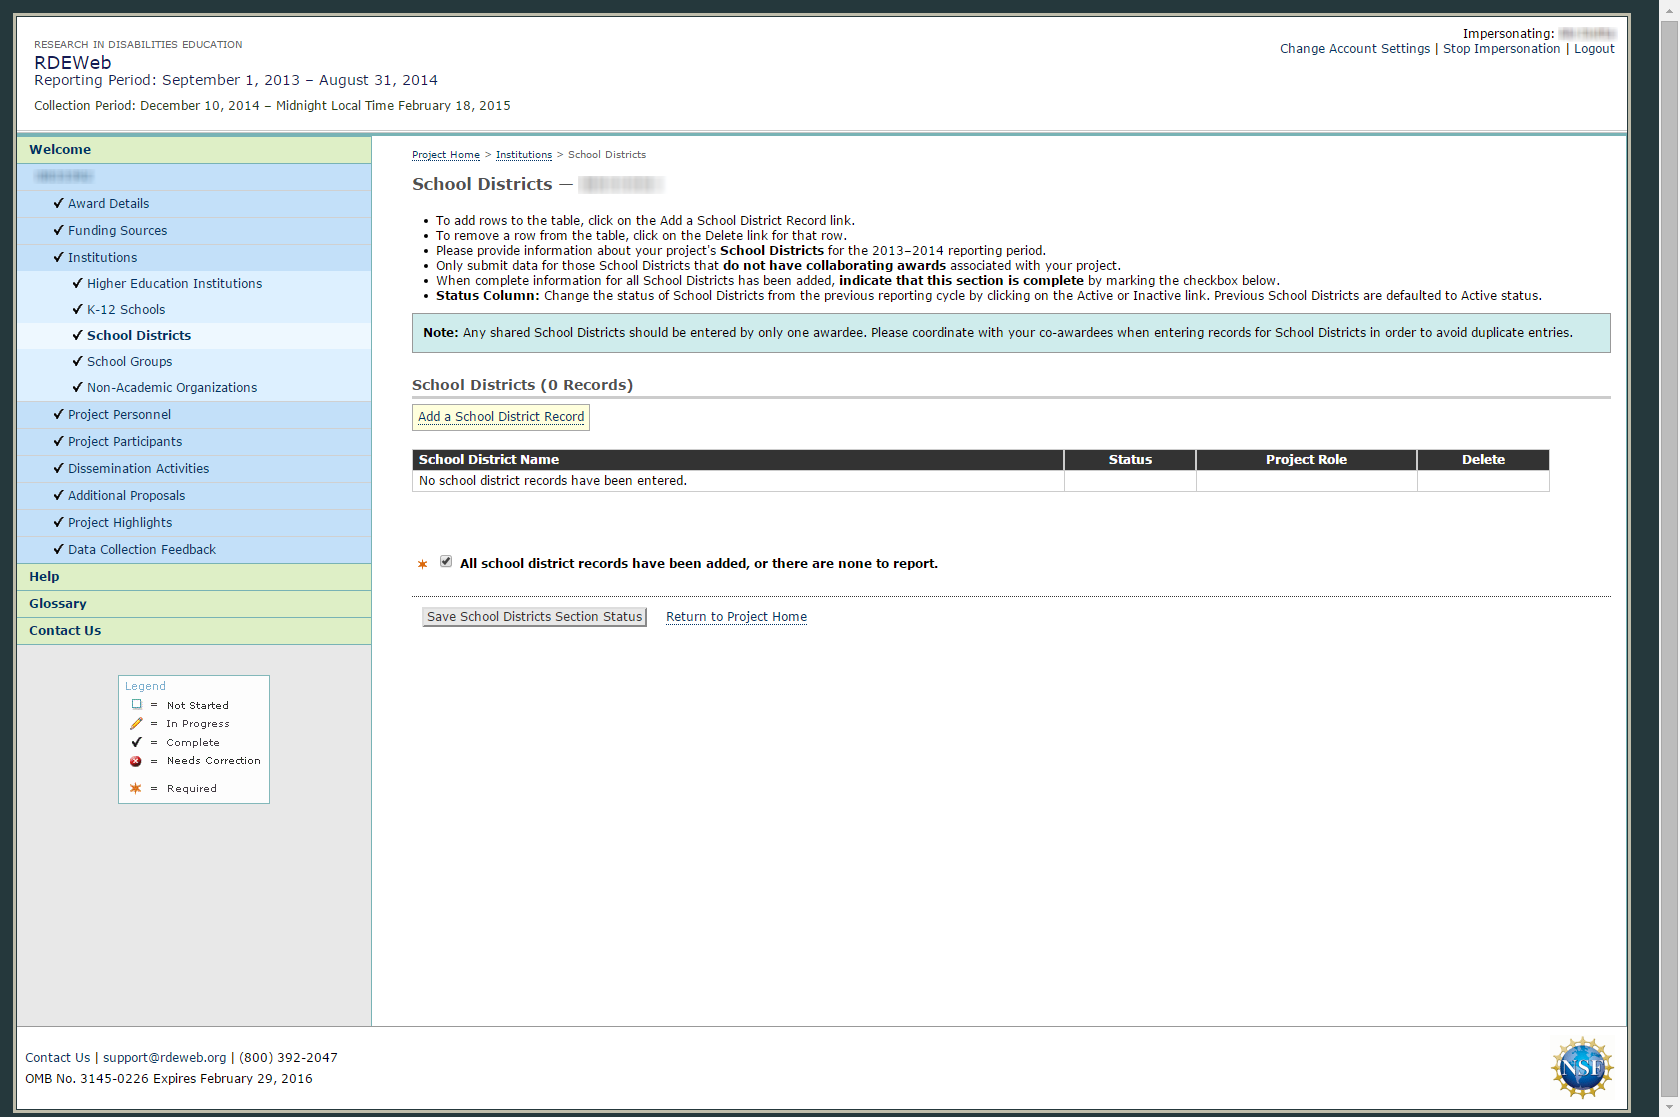
Task: Click the checkmark icon beside Funding Sources
Action: pos(59,230)
